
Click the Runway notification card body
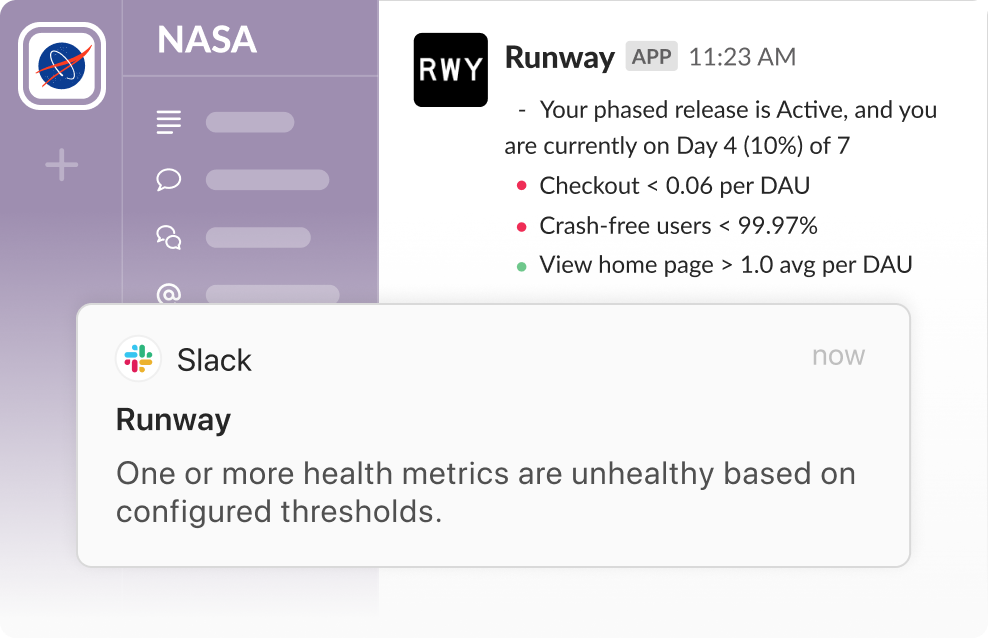click(487, 492)
